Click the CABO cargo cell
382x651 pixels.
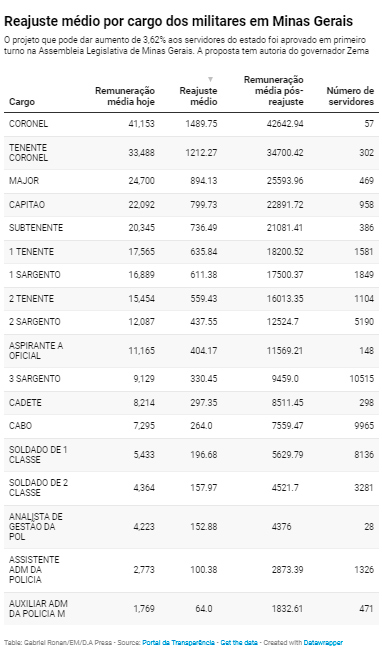click(x=20, y=426)
